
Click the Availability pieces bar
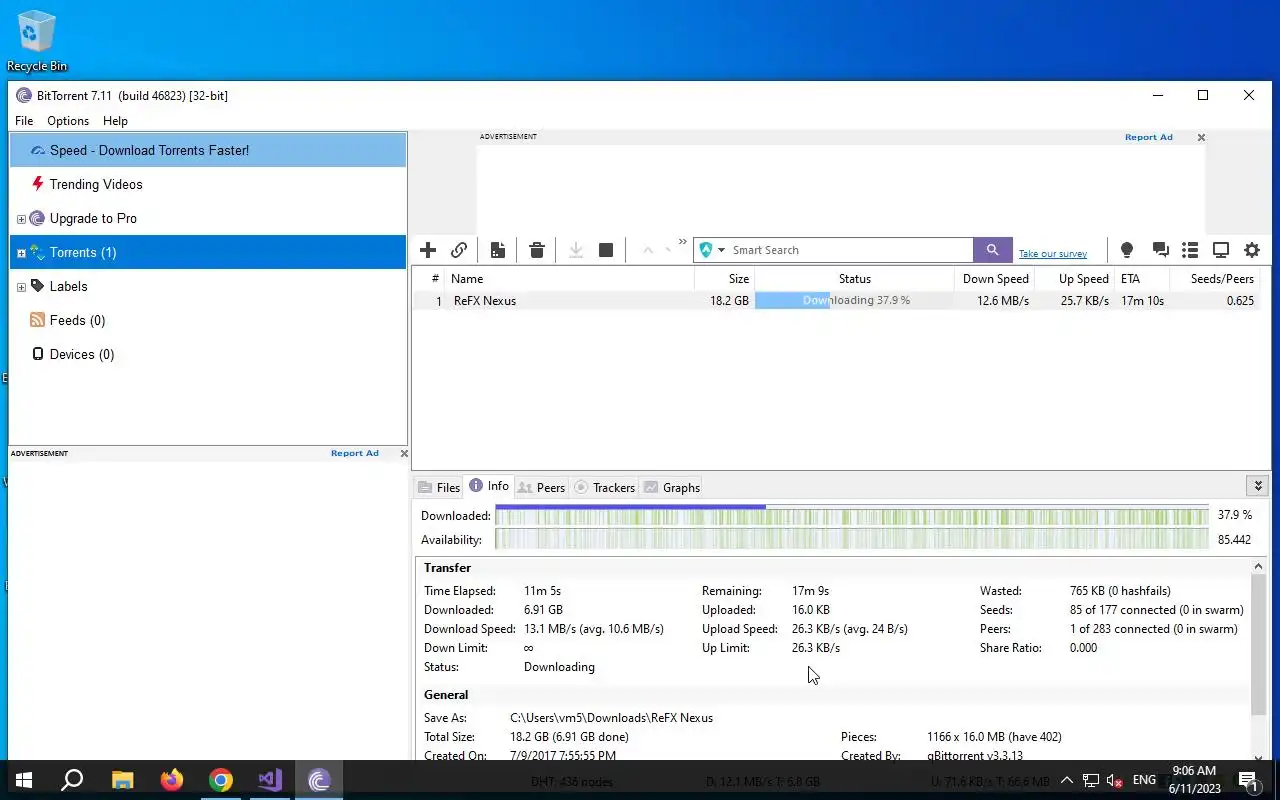click(x=852, y=539)
